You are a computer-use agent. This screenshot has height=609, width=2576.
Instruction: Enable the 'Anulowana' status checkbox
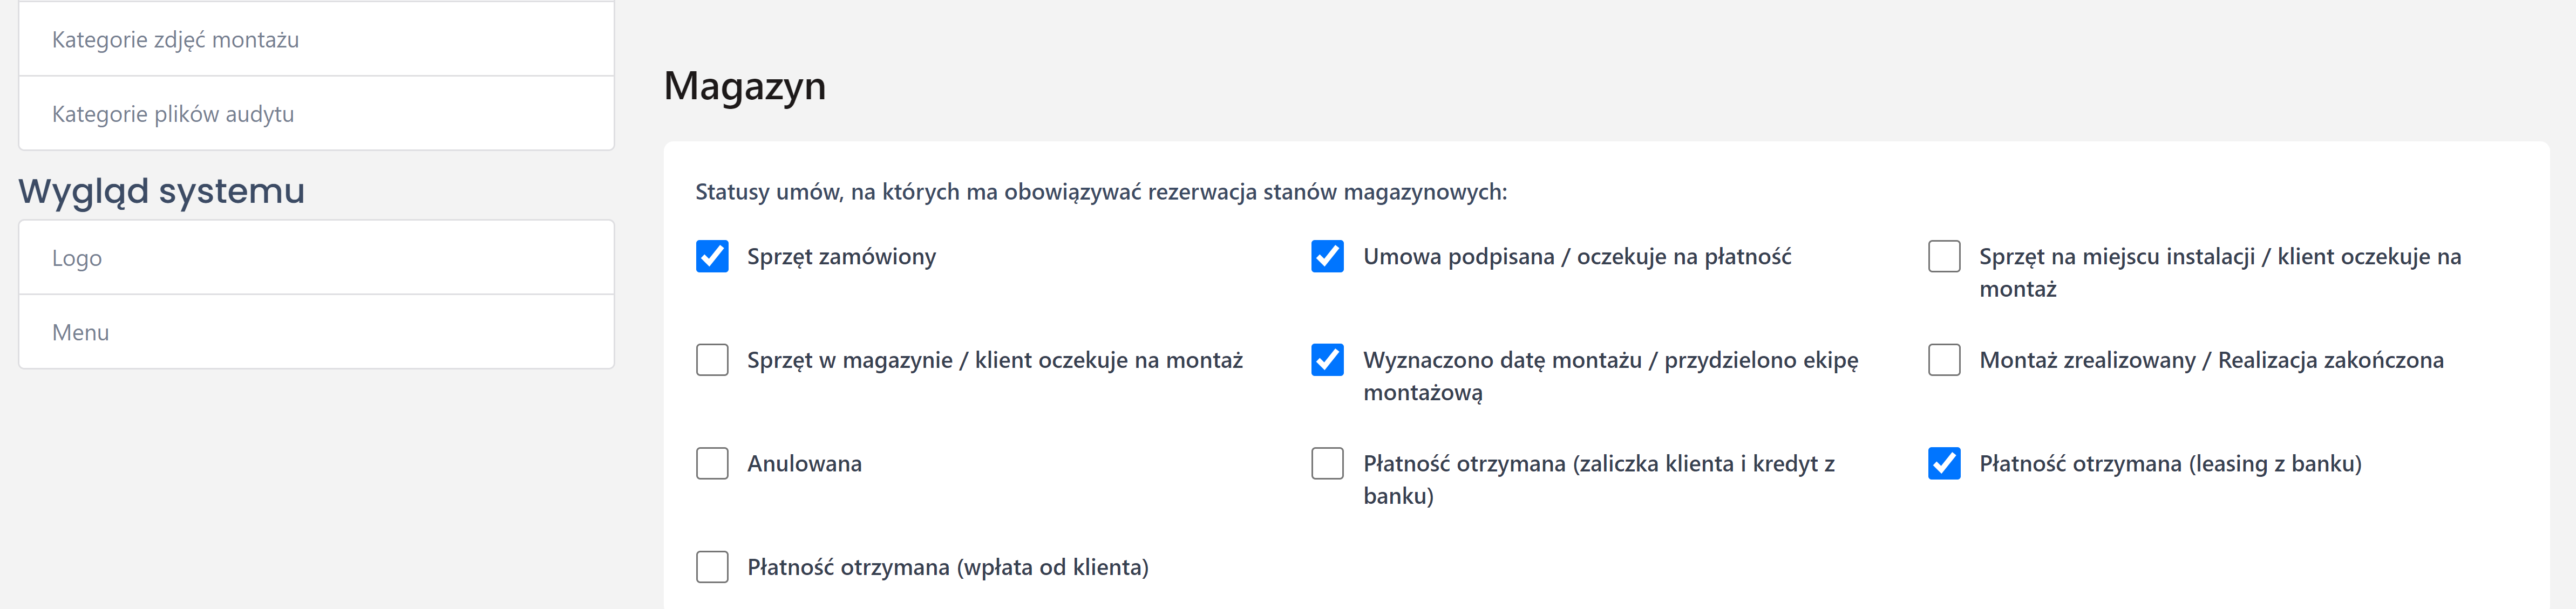(x=712, y=464)
